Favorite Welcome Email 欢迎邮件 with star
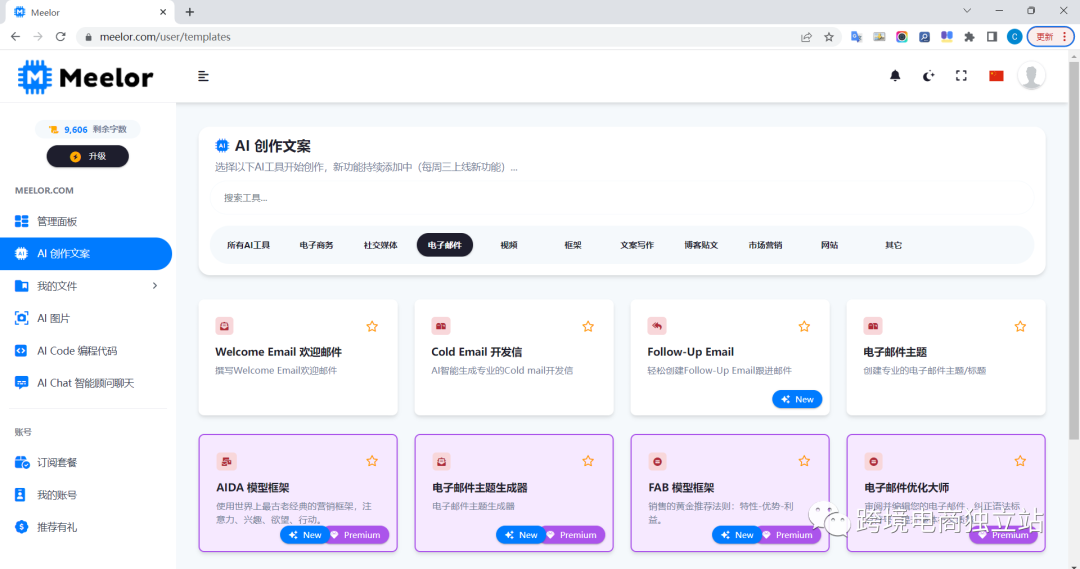The height and width of the screenshot is (569, 1080). 372,327
